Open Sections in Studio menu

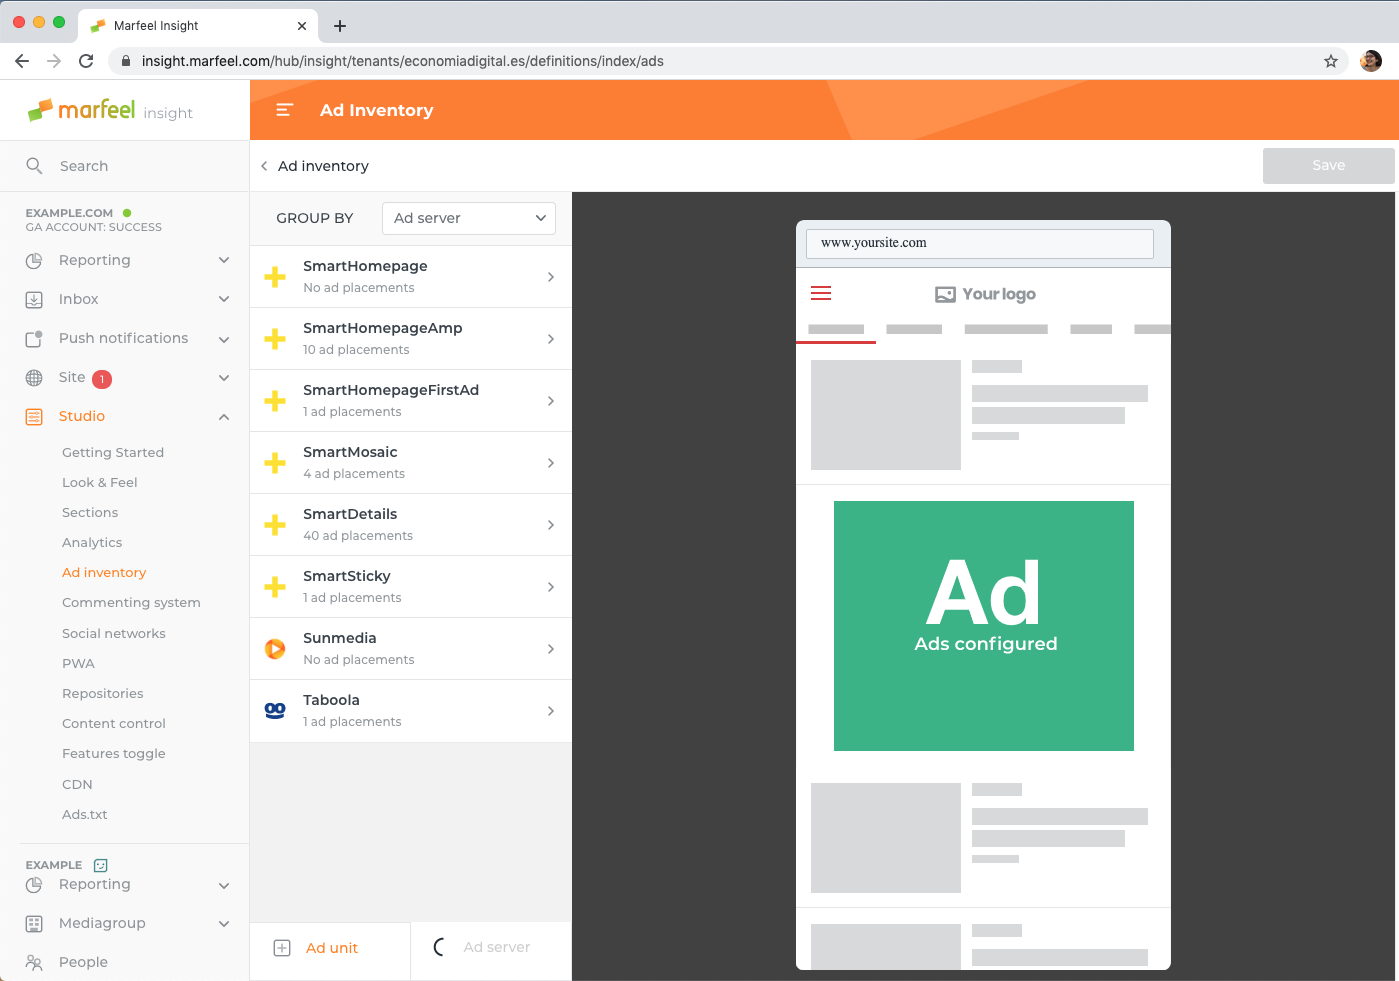pos(90,512)
